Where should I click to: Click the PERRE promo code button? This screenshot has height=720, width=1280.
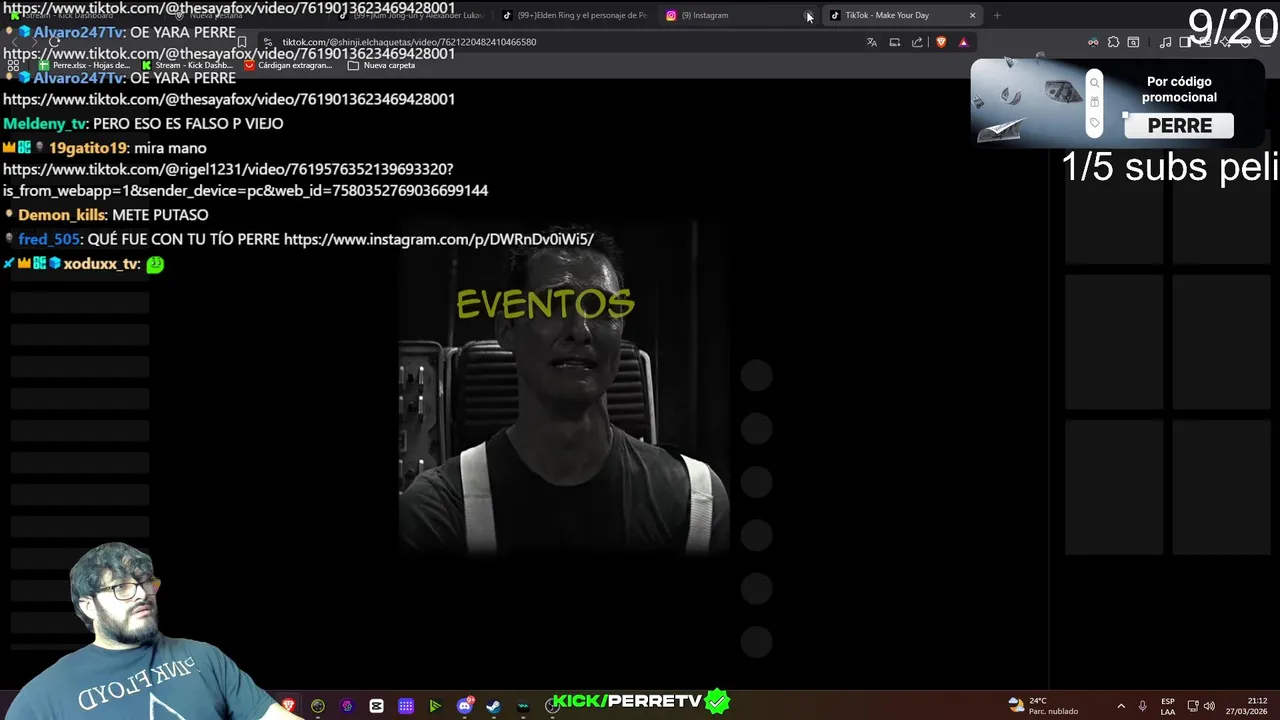click(x=1179, y=125)
